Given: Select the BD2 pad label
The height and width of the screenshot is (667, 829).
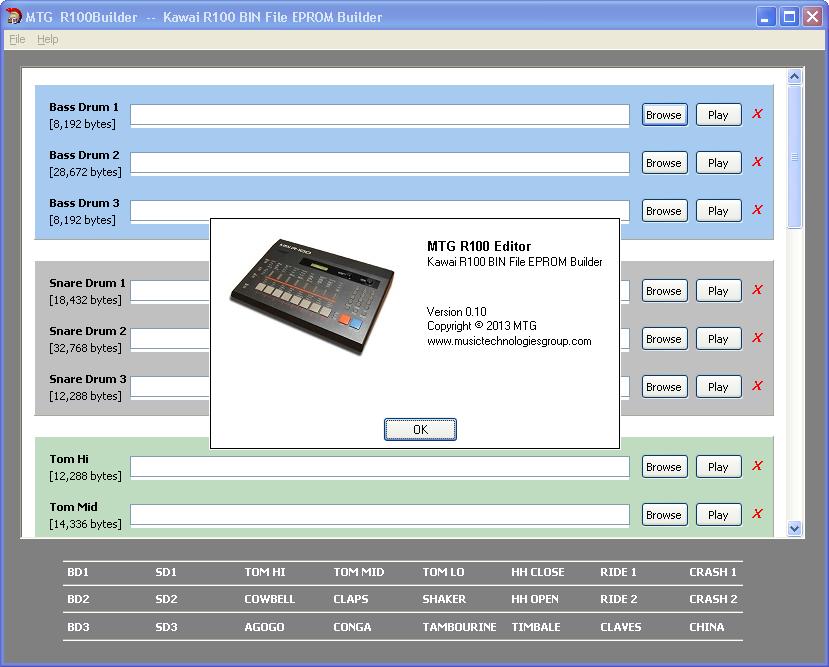Looking at the screenshot, I should point(78,599).
